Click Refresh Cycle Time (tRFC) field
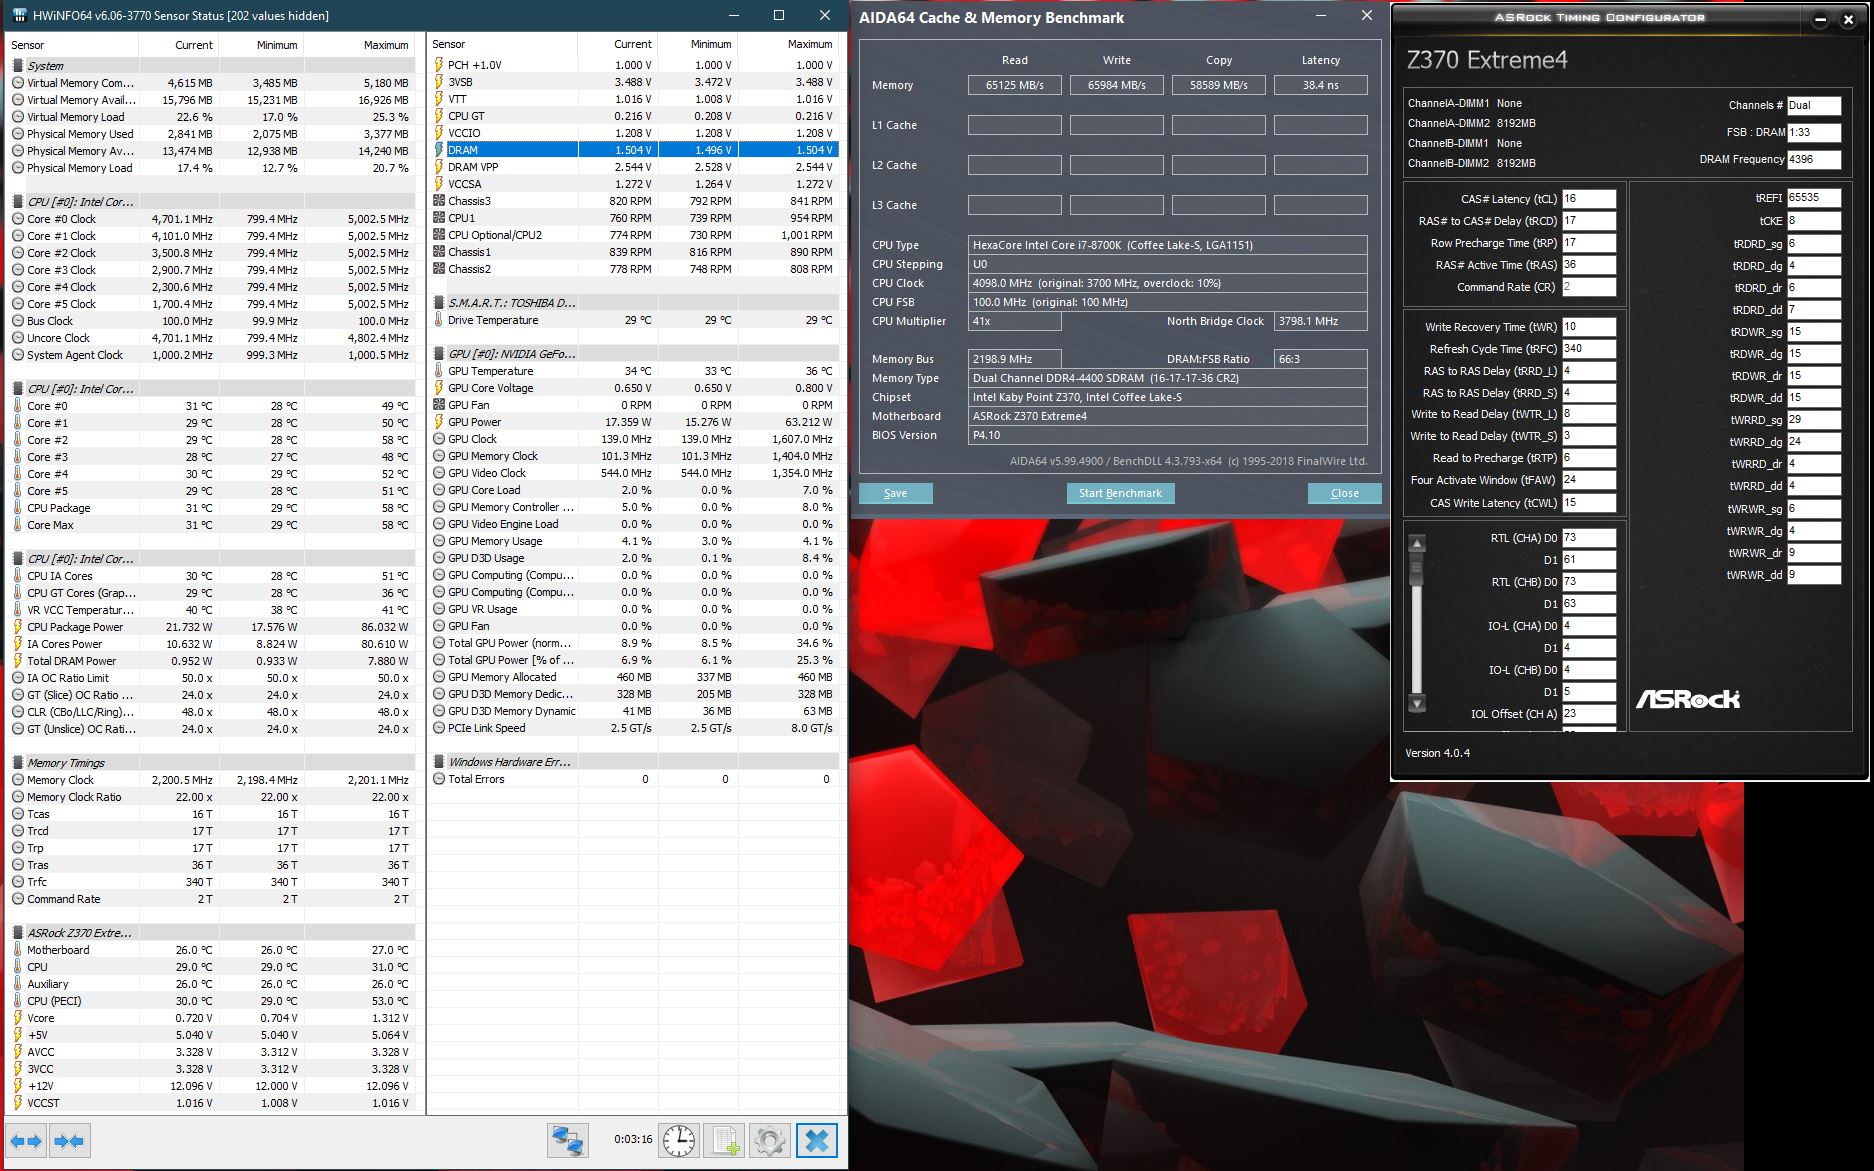 tap(1589, 349)
